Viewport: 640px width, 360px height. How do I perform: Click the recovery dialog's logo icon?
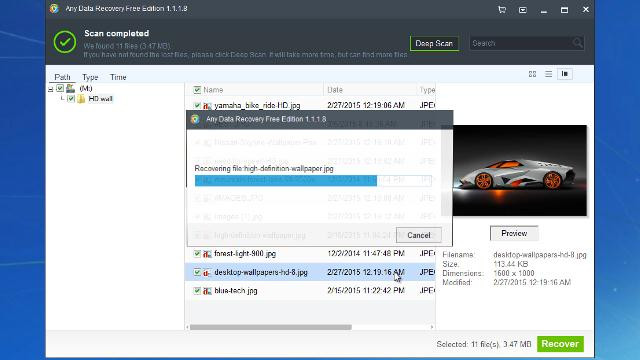(195, 119)
